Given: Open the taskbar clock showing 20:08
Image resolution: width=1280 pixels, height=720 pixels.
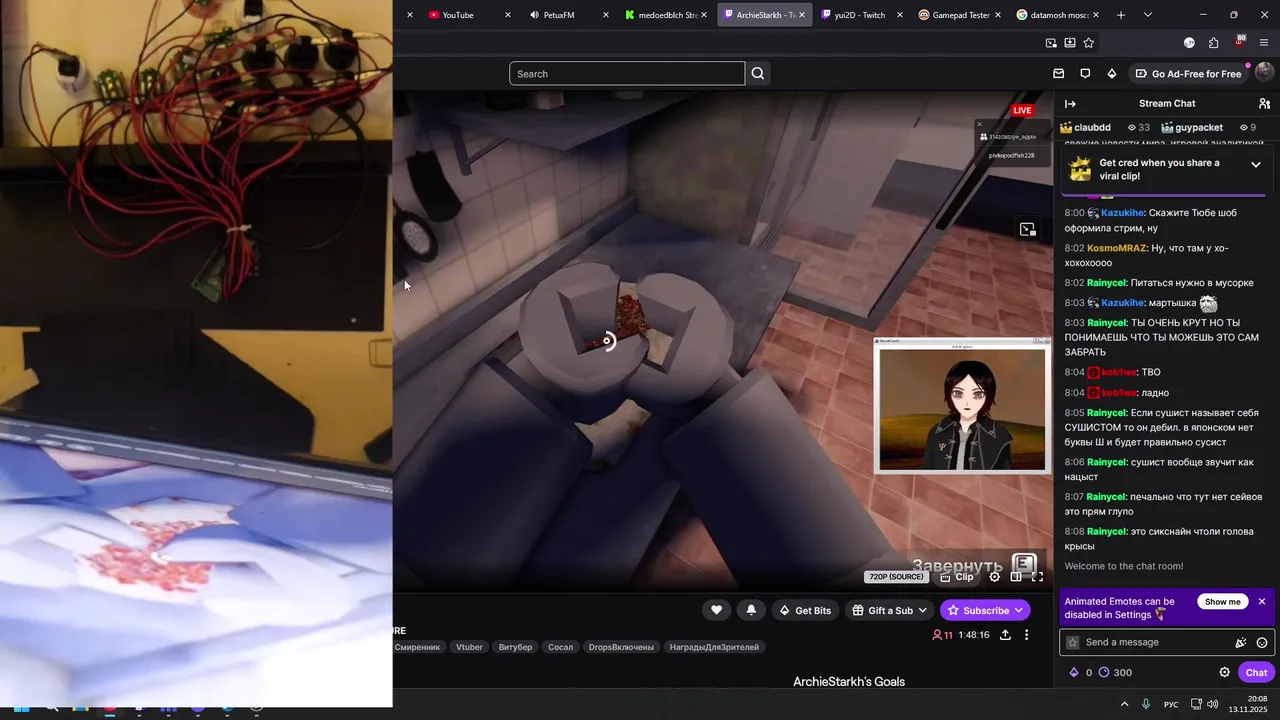Looking at the screenshot, I should click(1250, 704).
